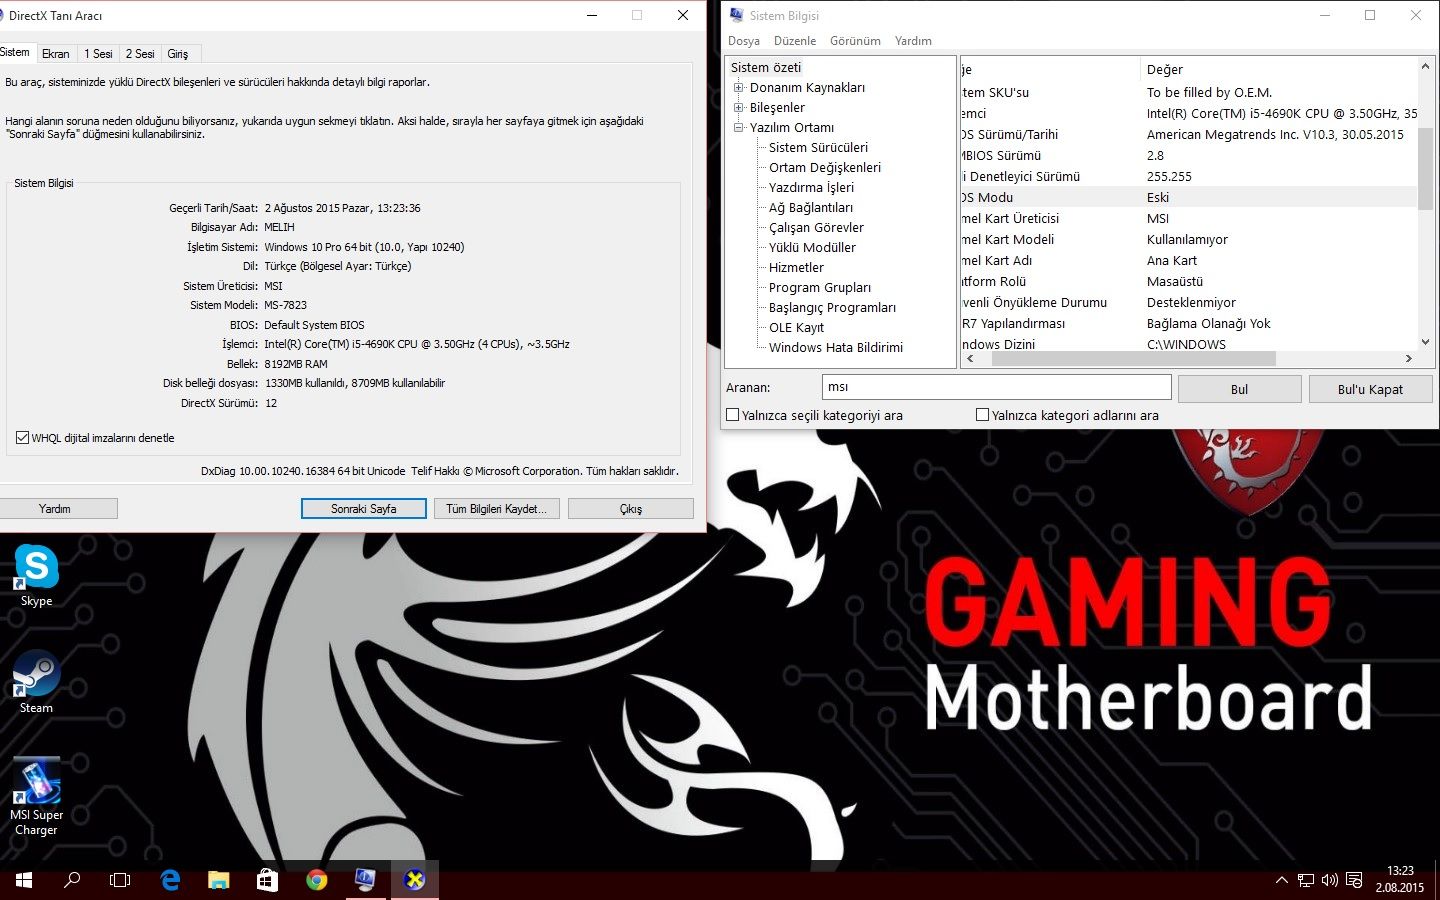Select OLE Kayıt tree item

point(796,328)
